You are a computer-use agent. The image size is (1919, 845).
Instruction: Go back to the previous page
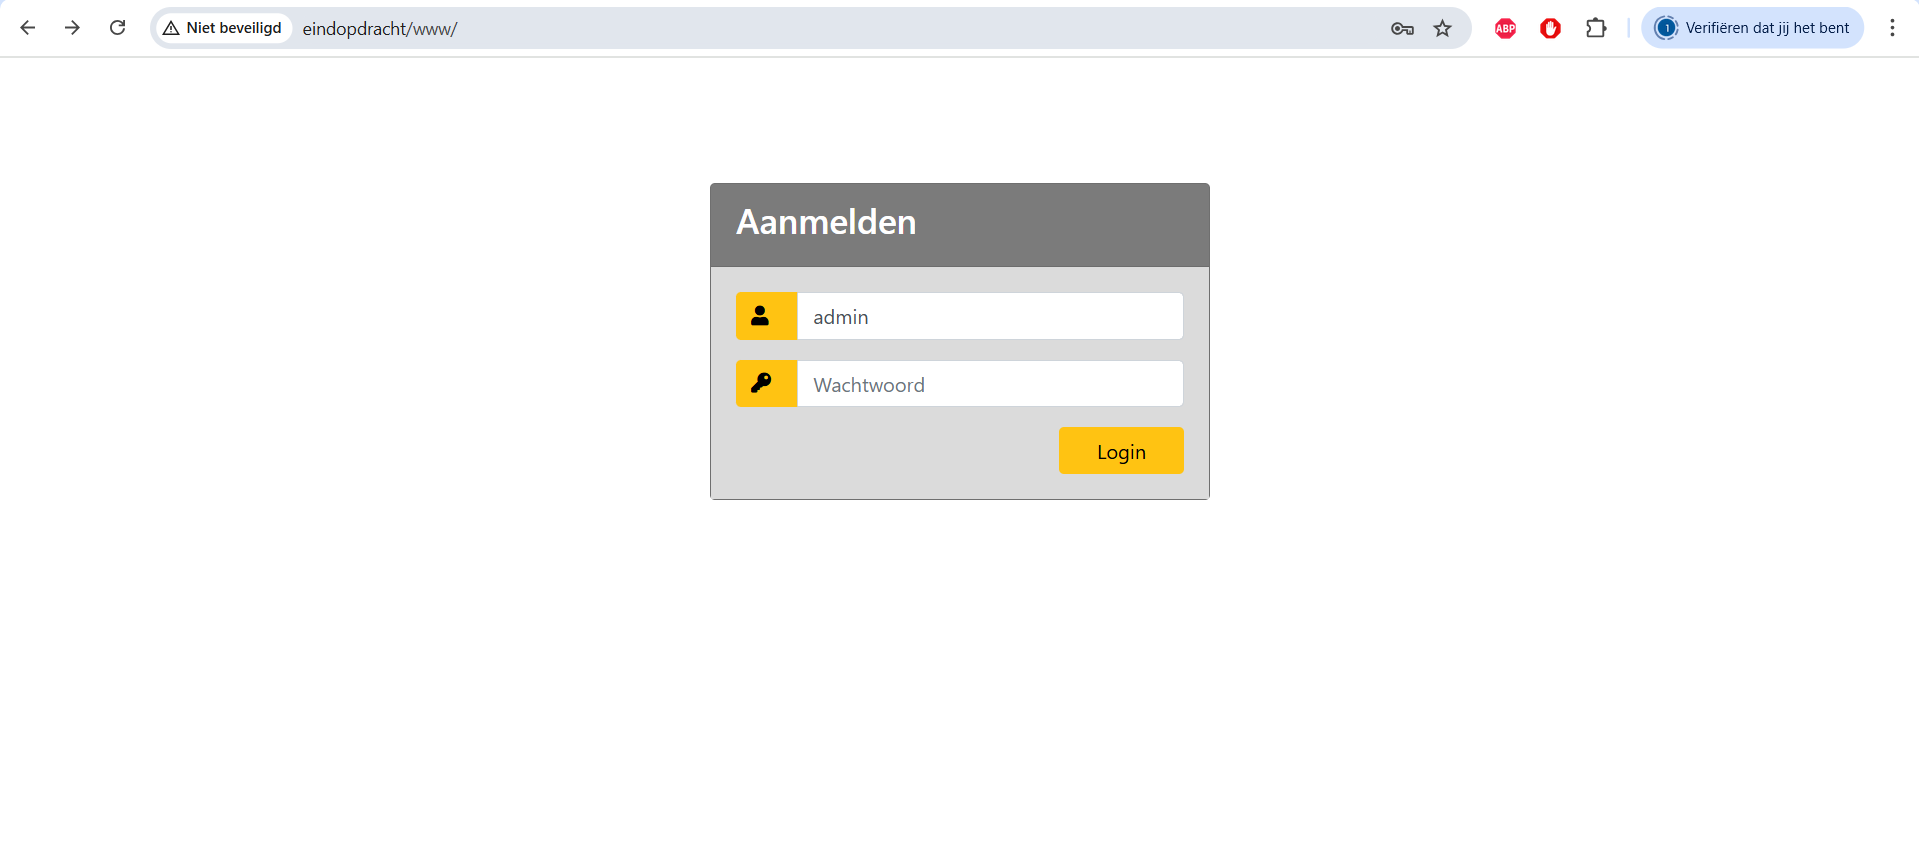click(x=28, y=28)
